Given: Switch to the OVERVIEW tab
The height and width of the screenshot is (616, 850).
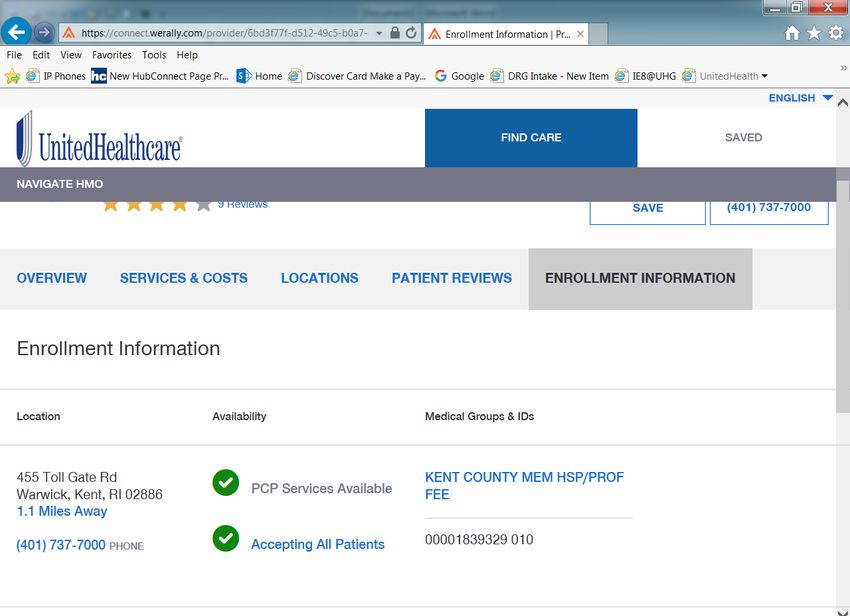Looking at the screenshot, I should pos(51,278).
